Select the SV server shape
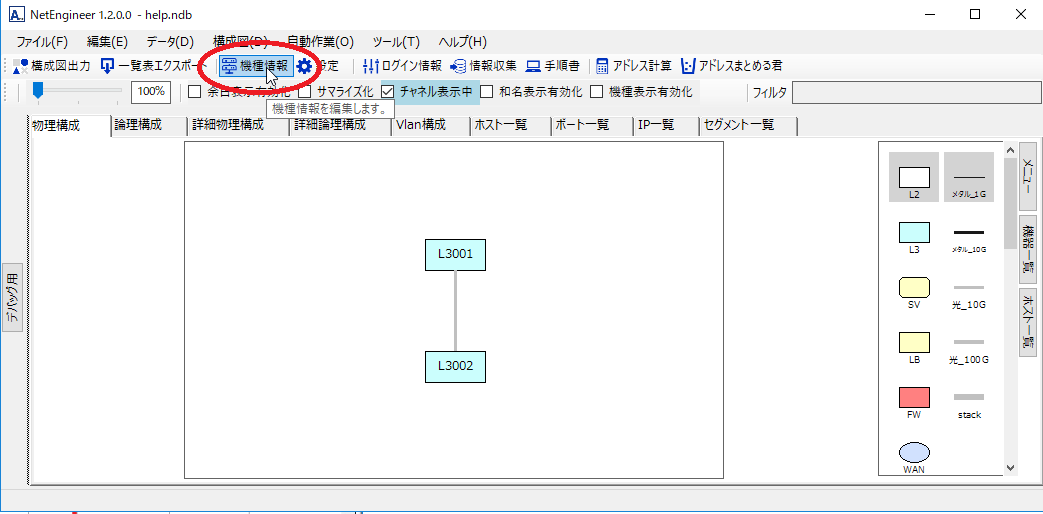Viewport: 1043px width, 514px height. [x=914, y=287]
